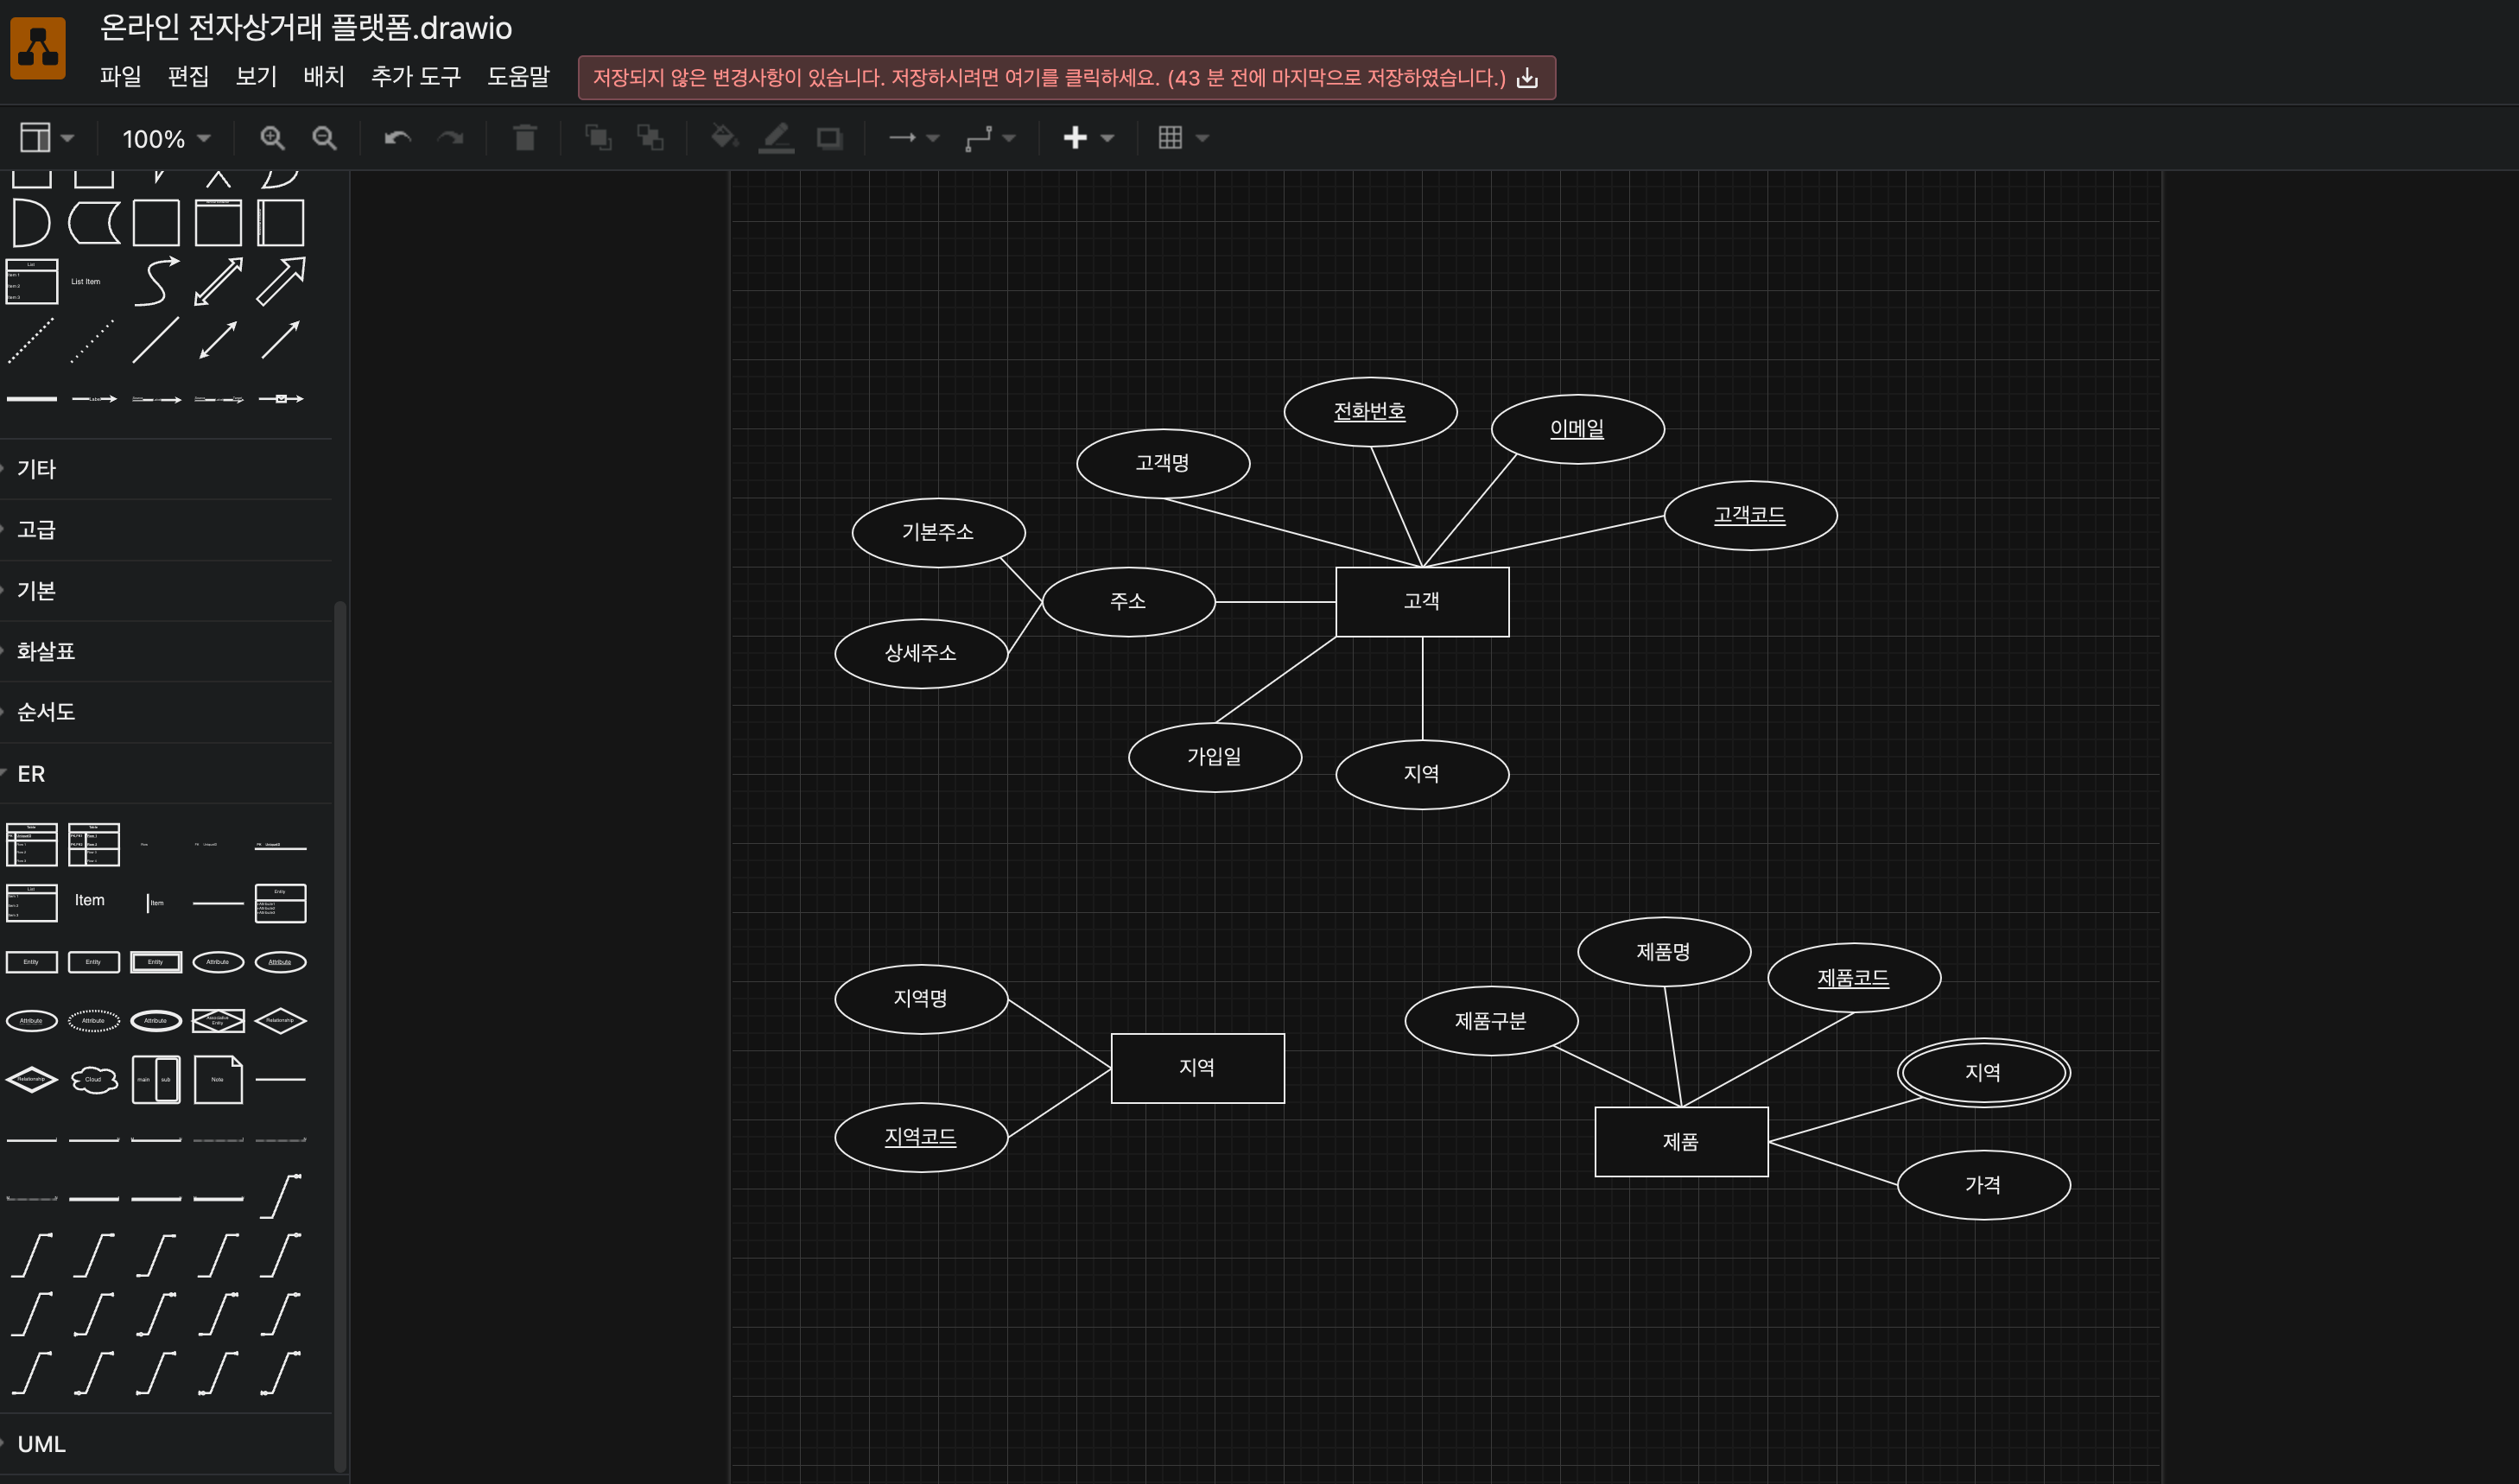This screenshot has height=1484, width=2519.
Task: Undo the last action
Action: click(x=398, y=138)
